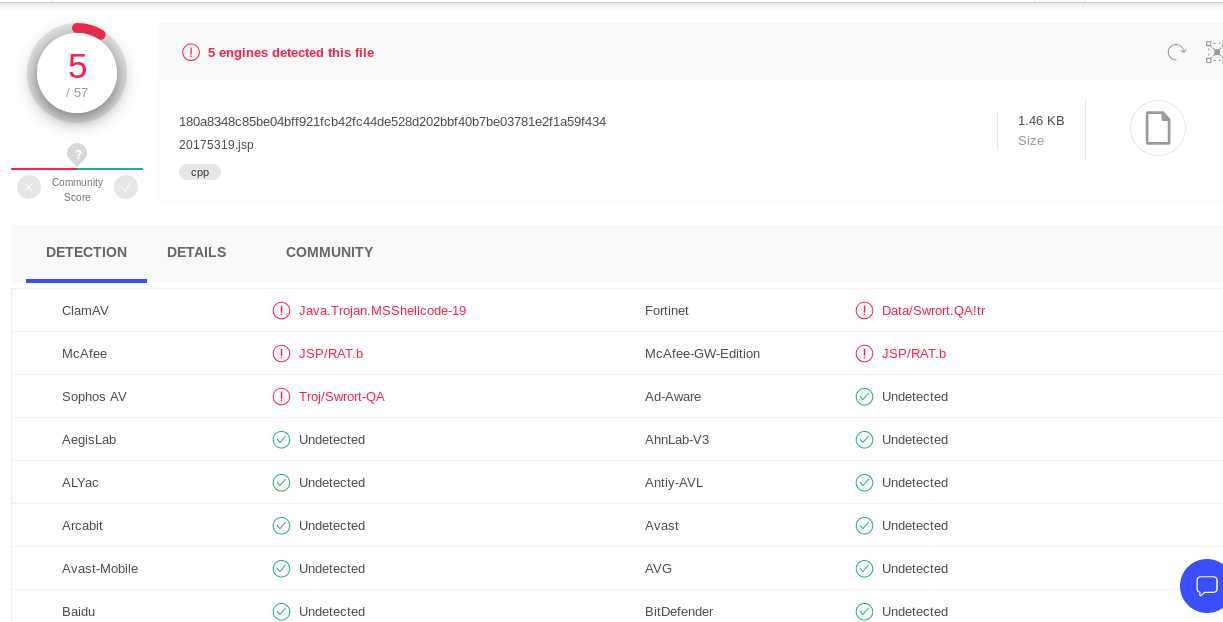Click McAfee's JSP/RAT.b result

point(331,354)
